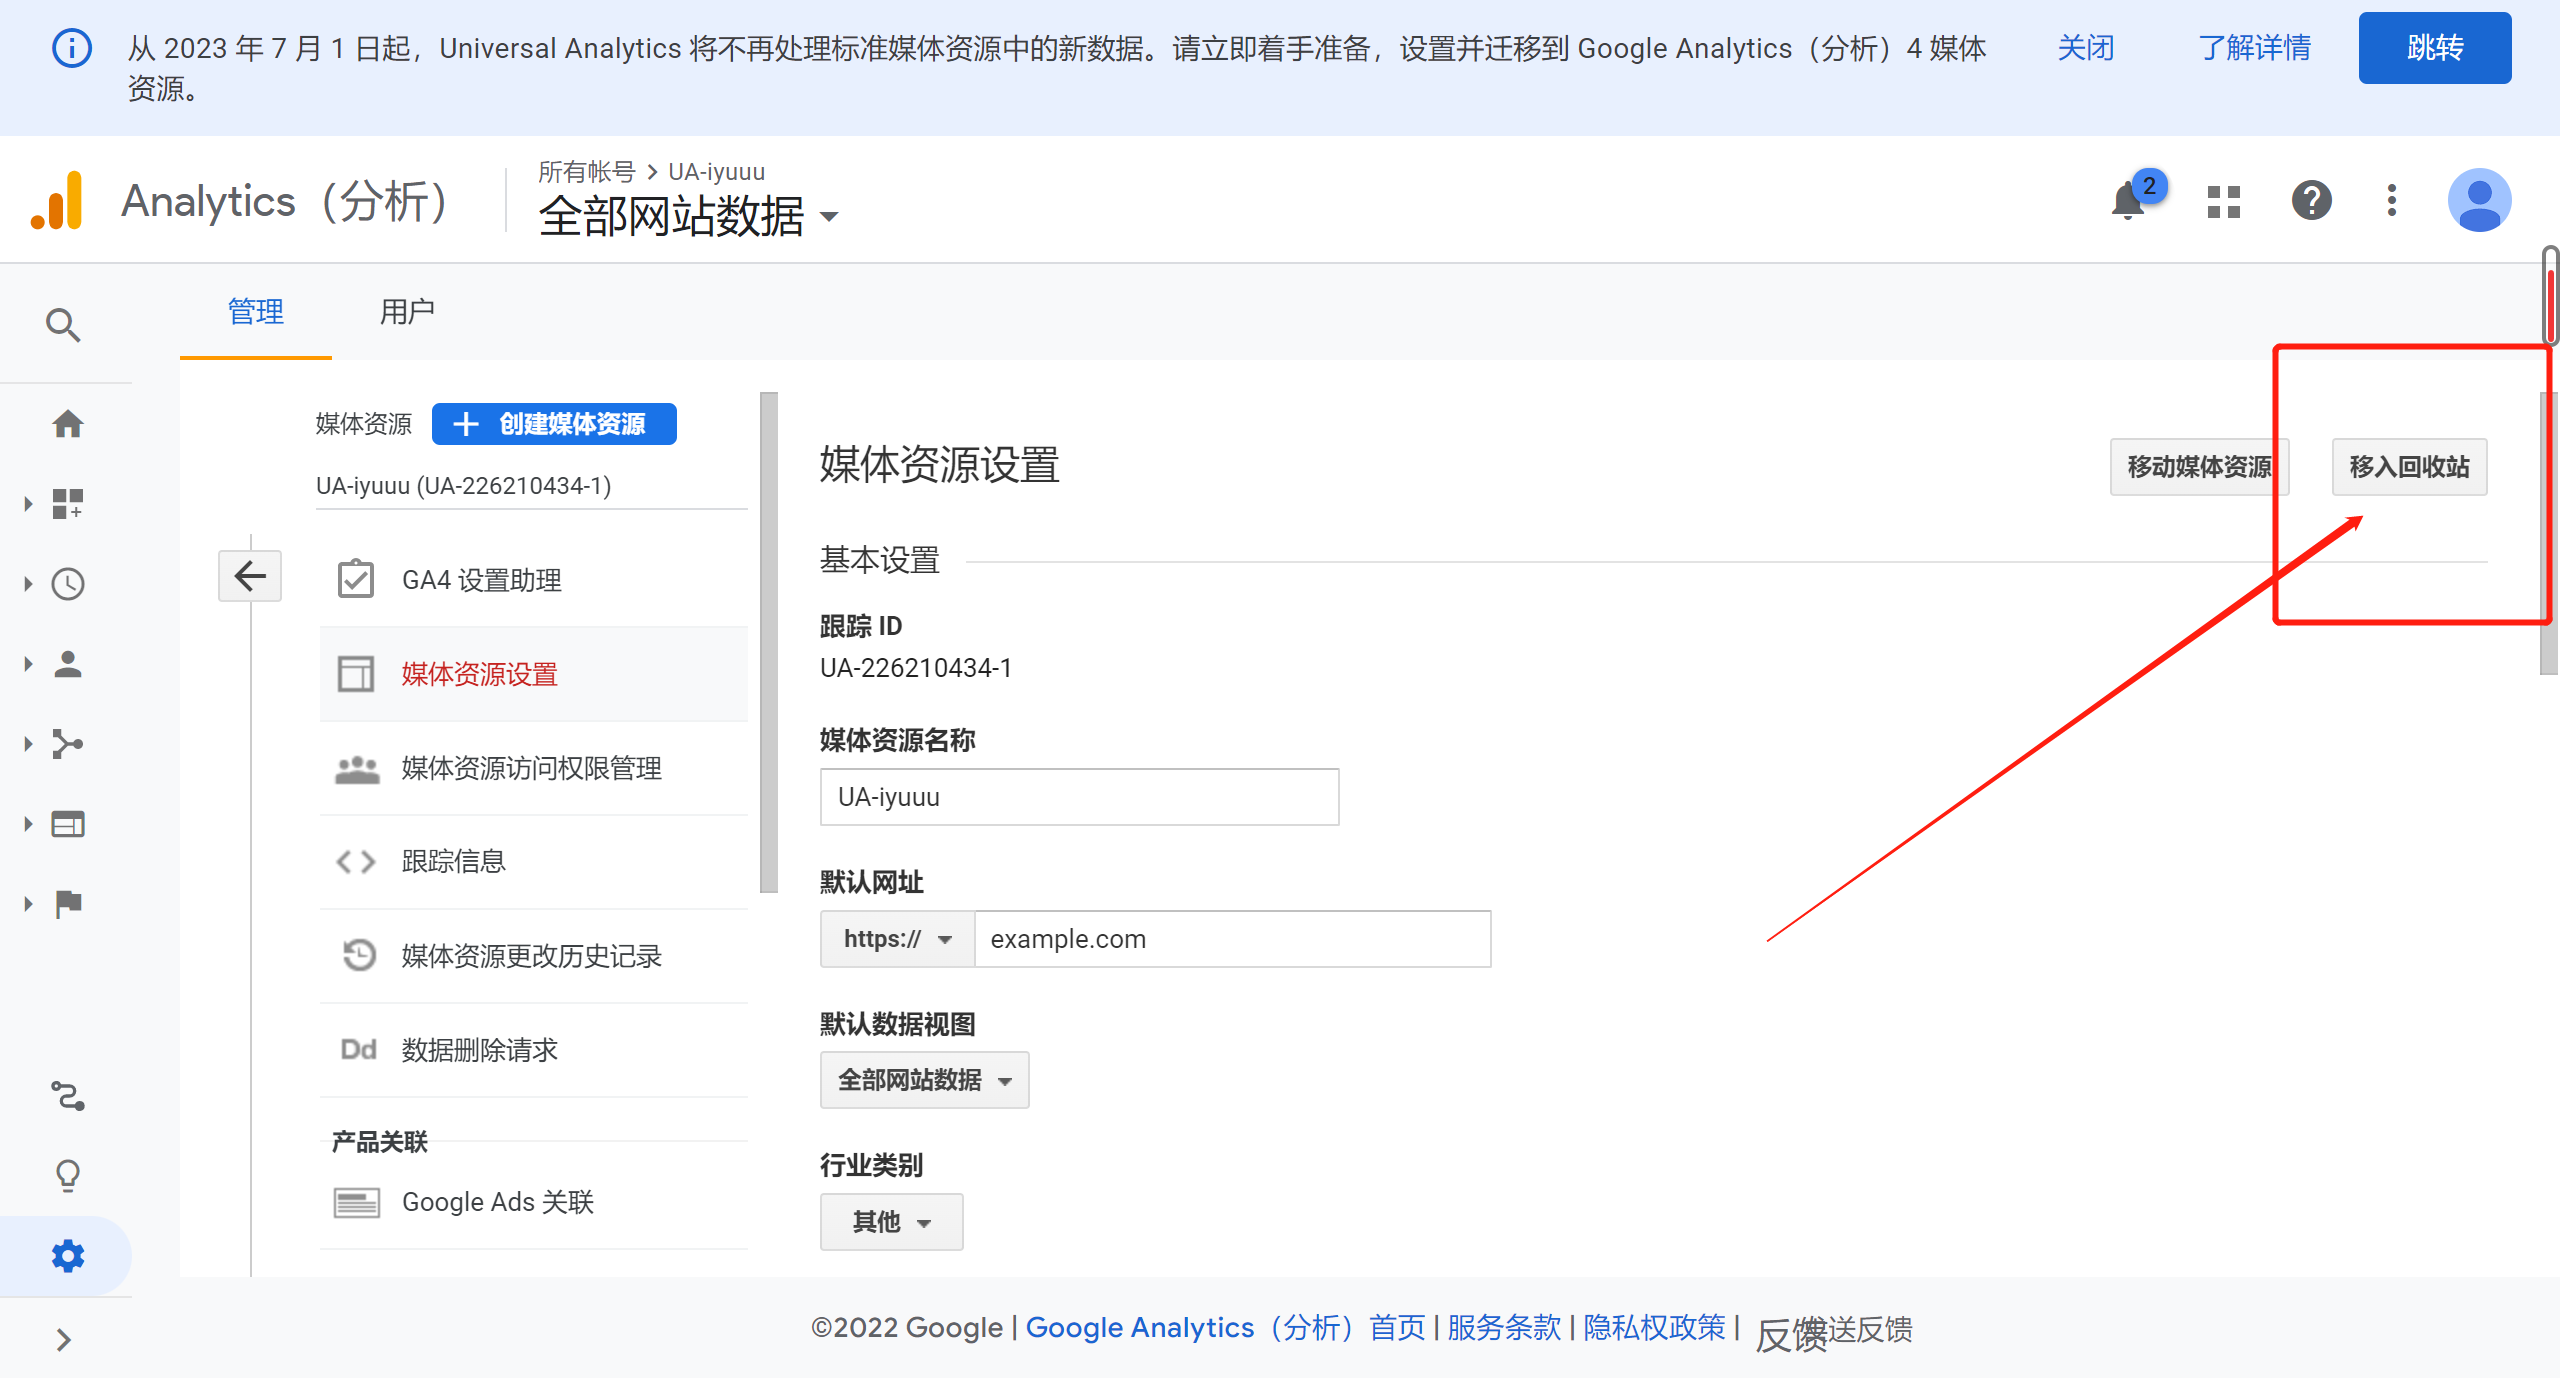Open notifications via the bell icon
Image resolution: width=2560 pixels, height=1378 pixels.
coord(2127,201)
